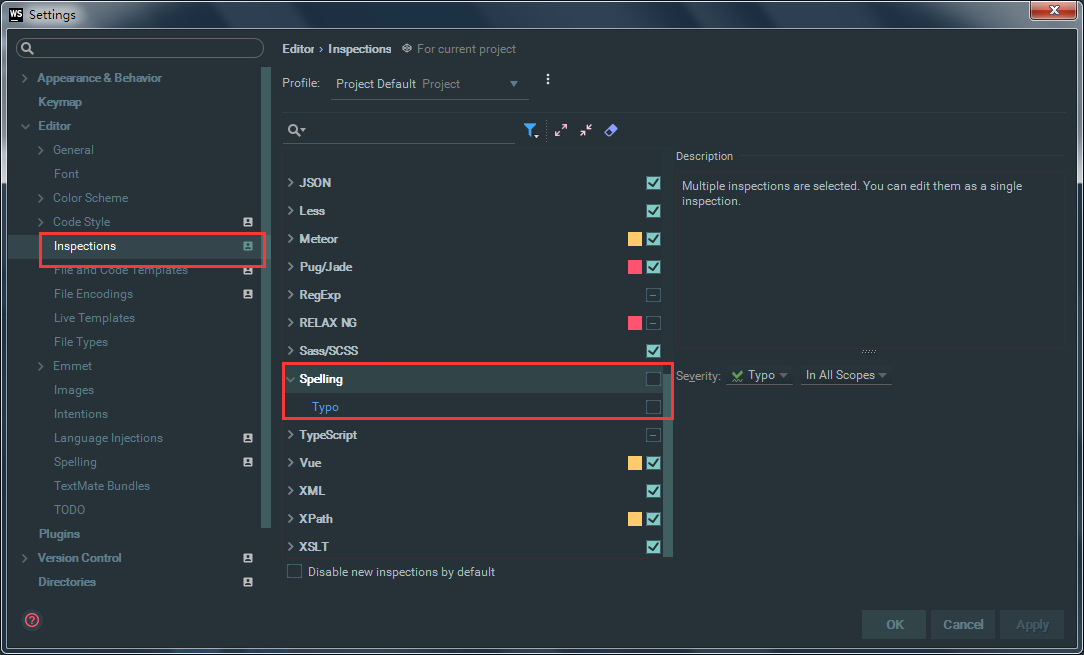Click XPath yellow severity swatch
This screenshot has width=1084, height=655.
pos(635,519)
